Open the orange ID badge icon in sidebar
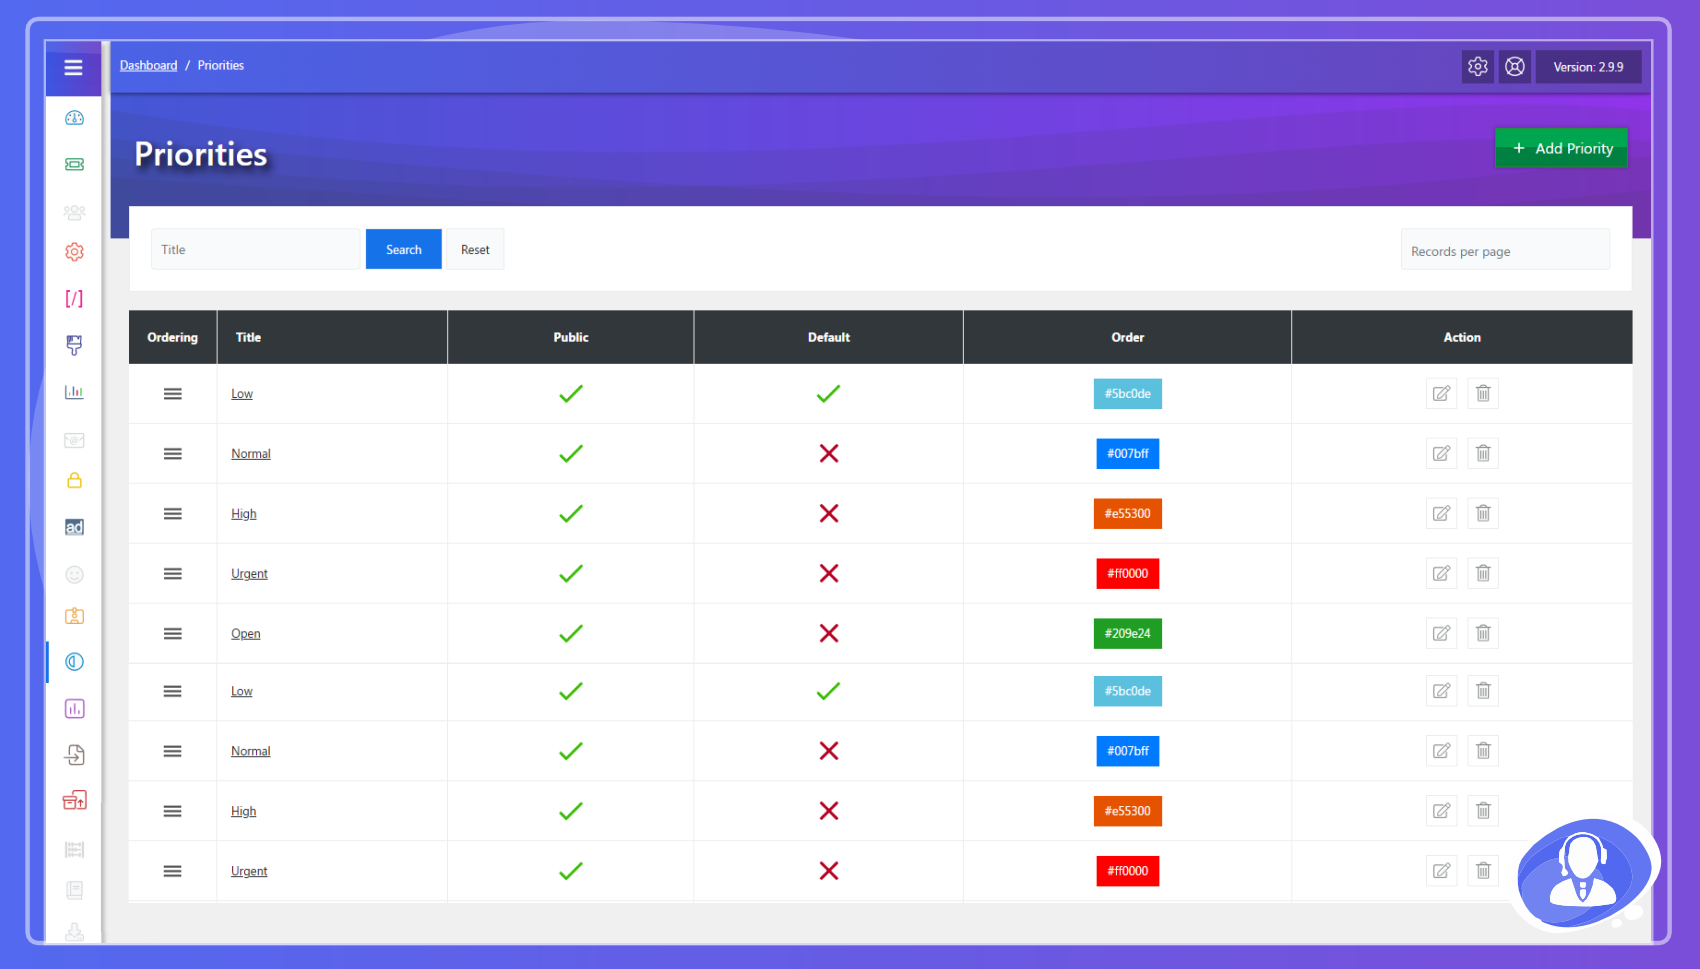Image resolution: width=1700 pixels, height=969 pixels. click(x=74, y=616)
